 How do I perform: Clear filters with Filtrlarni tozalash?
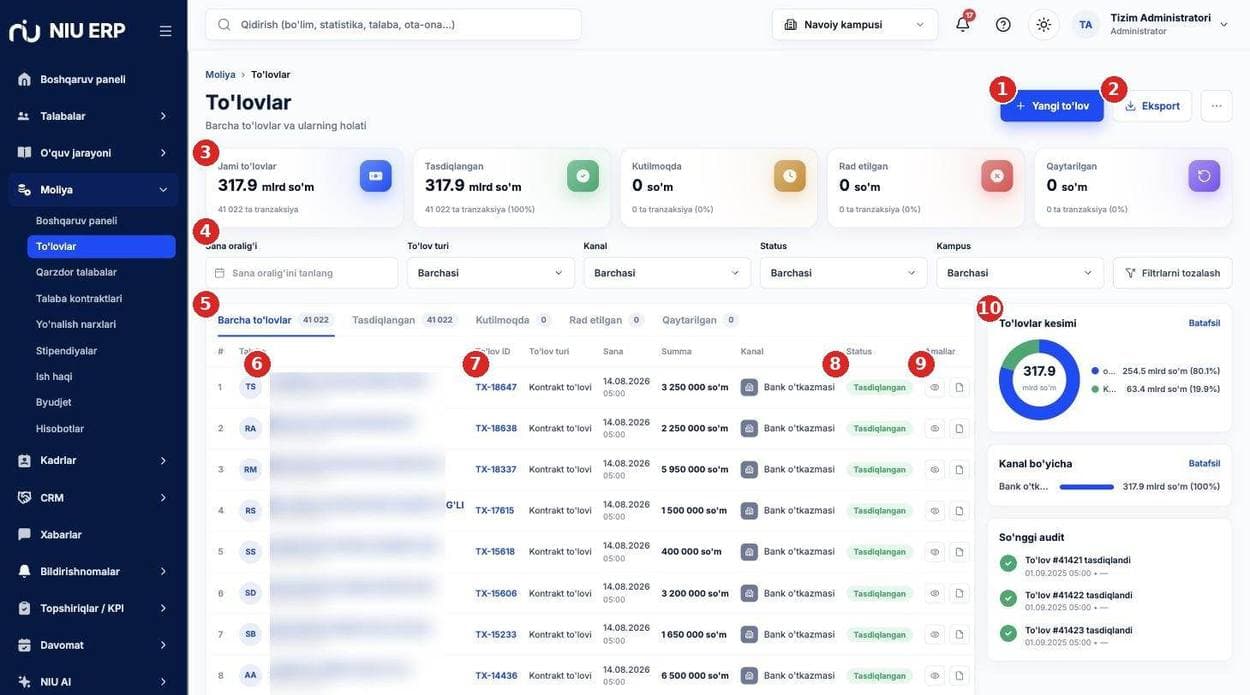coord(1173,273)
